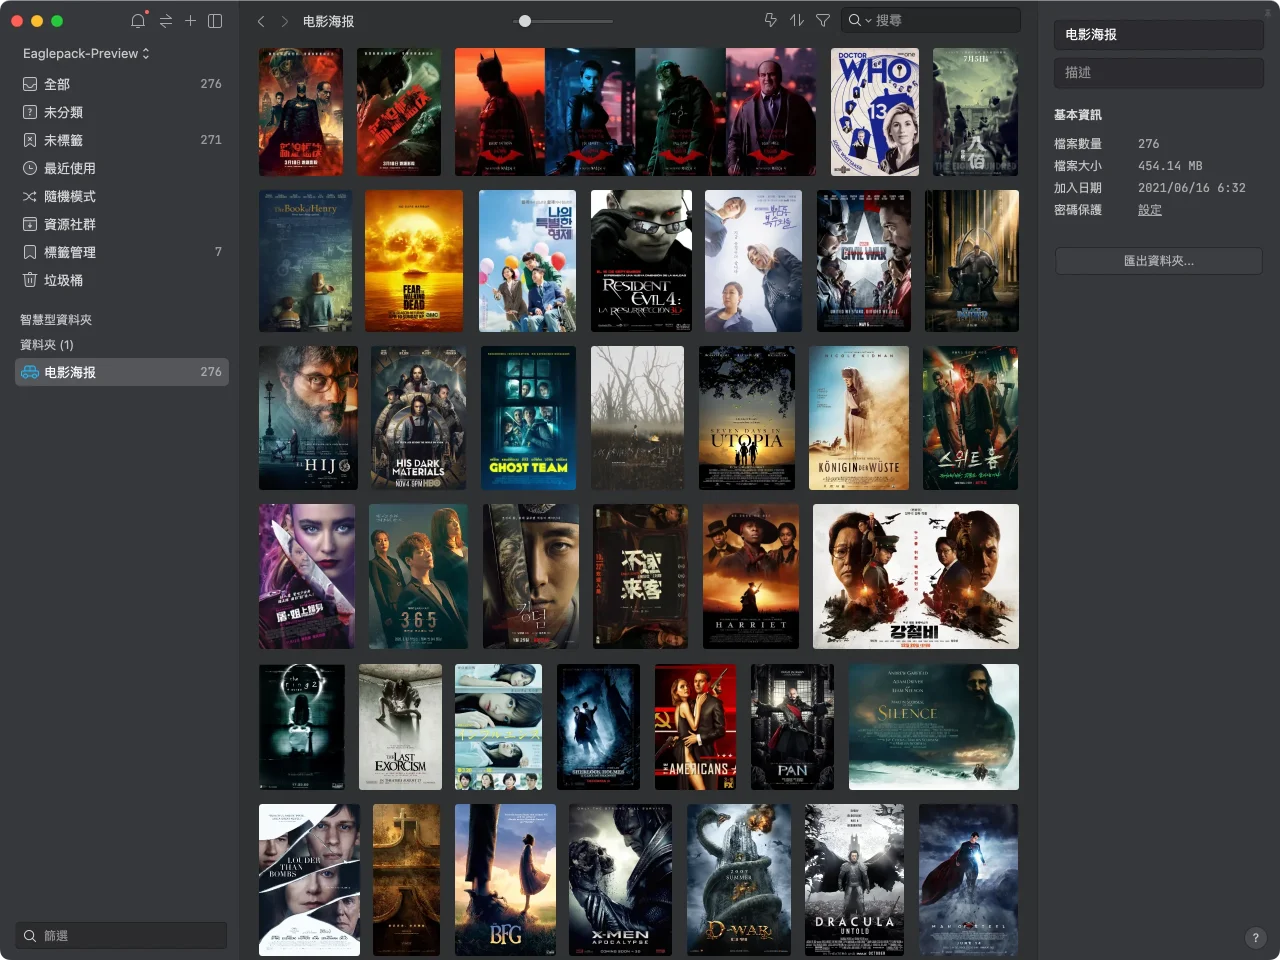Image resolution: width=1280 pixels, height=960 pixels.
Task: Click the 未分類 question mark icon
Action: [x=30, y=112]
